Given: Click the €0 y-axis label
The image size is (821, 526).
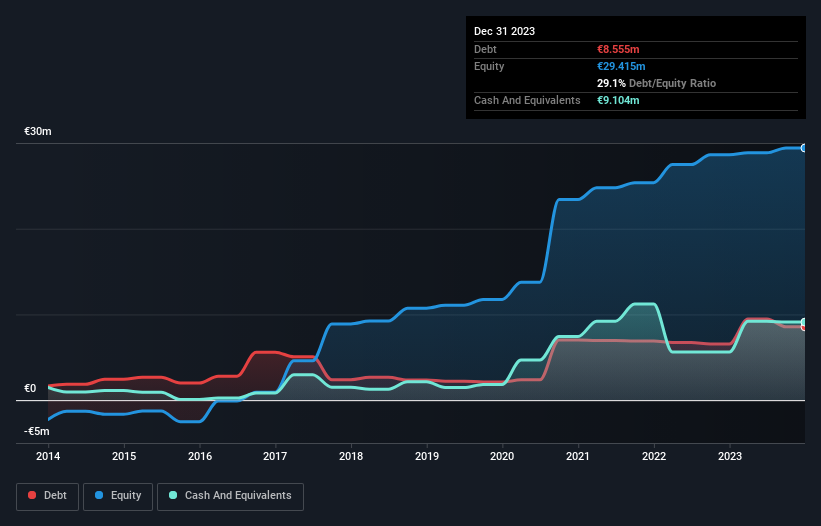Looking at the screenshot, I should pyautogui.click(x=30, y=388).
